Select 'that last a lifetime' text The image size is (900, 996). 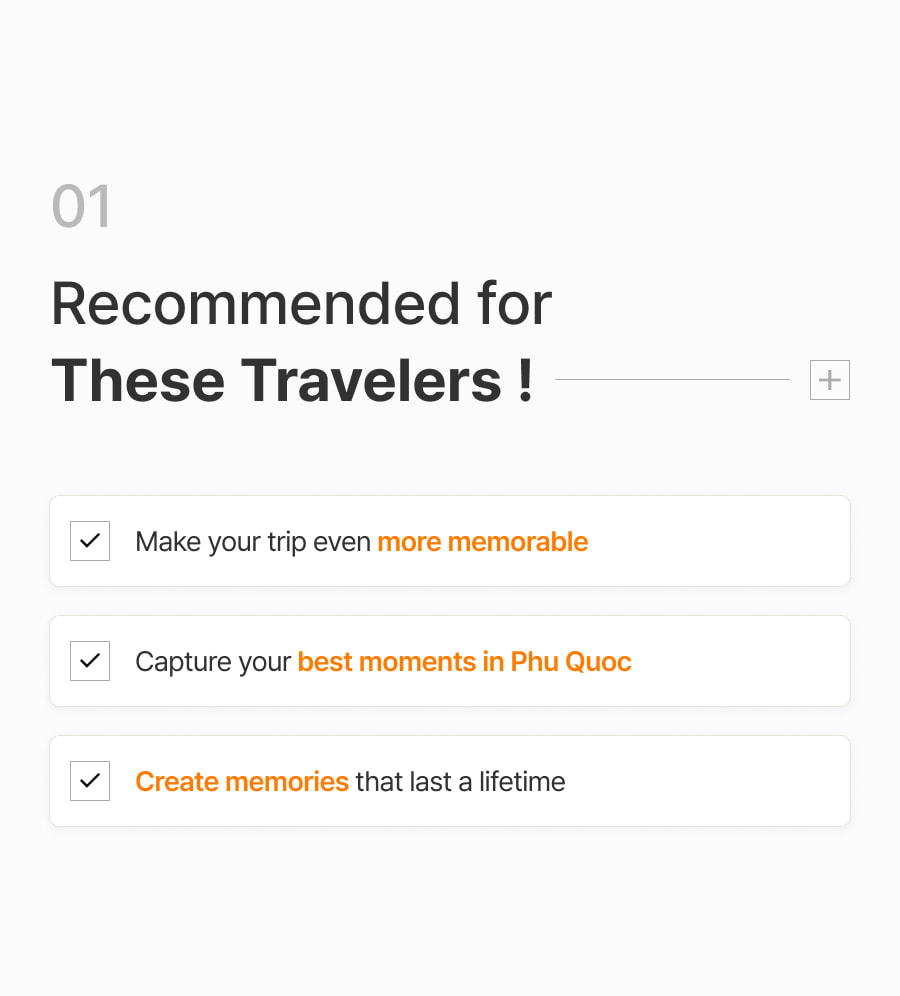tap(460, 781)
